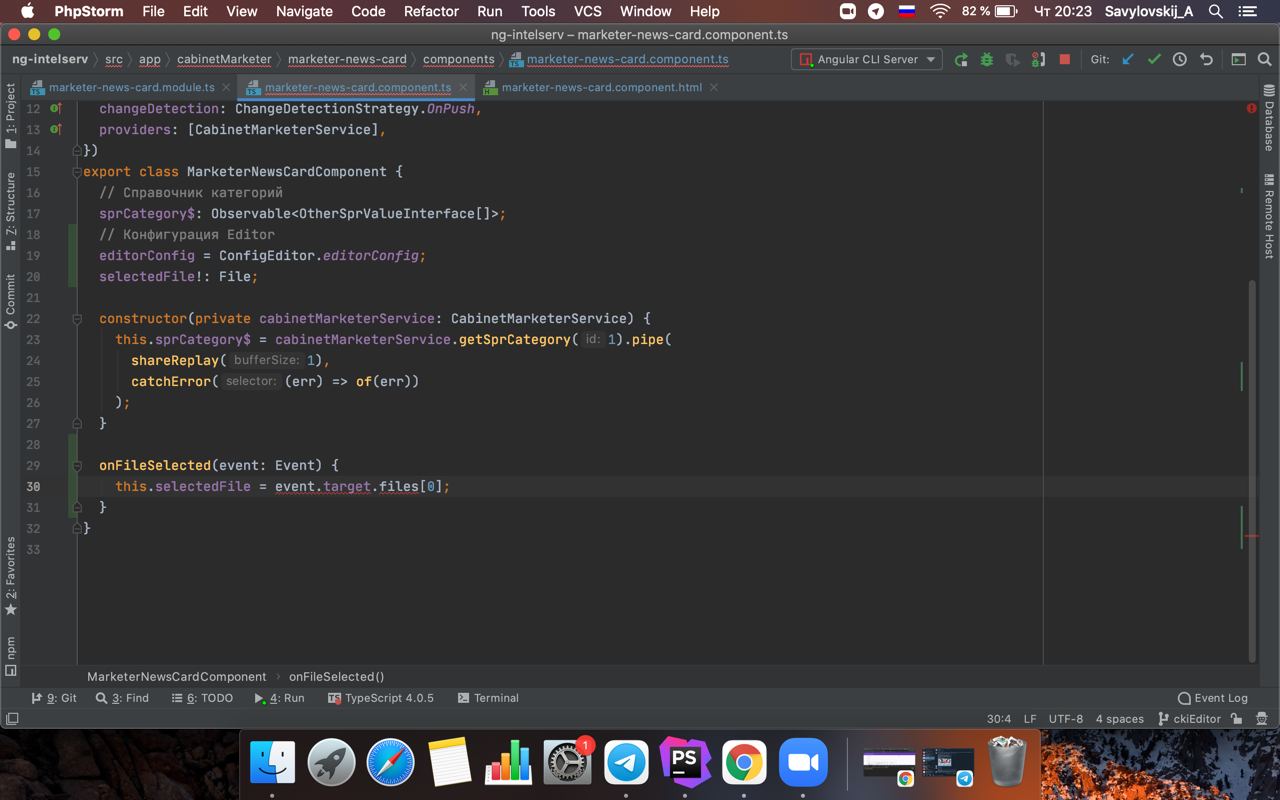Open the Commit tool window

point(11,301)
